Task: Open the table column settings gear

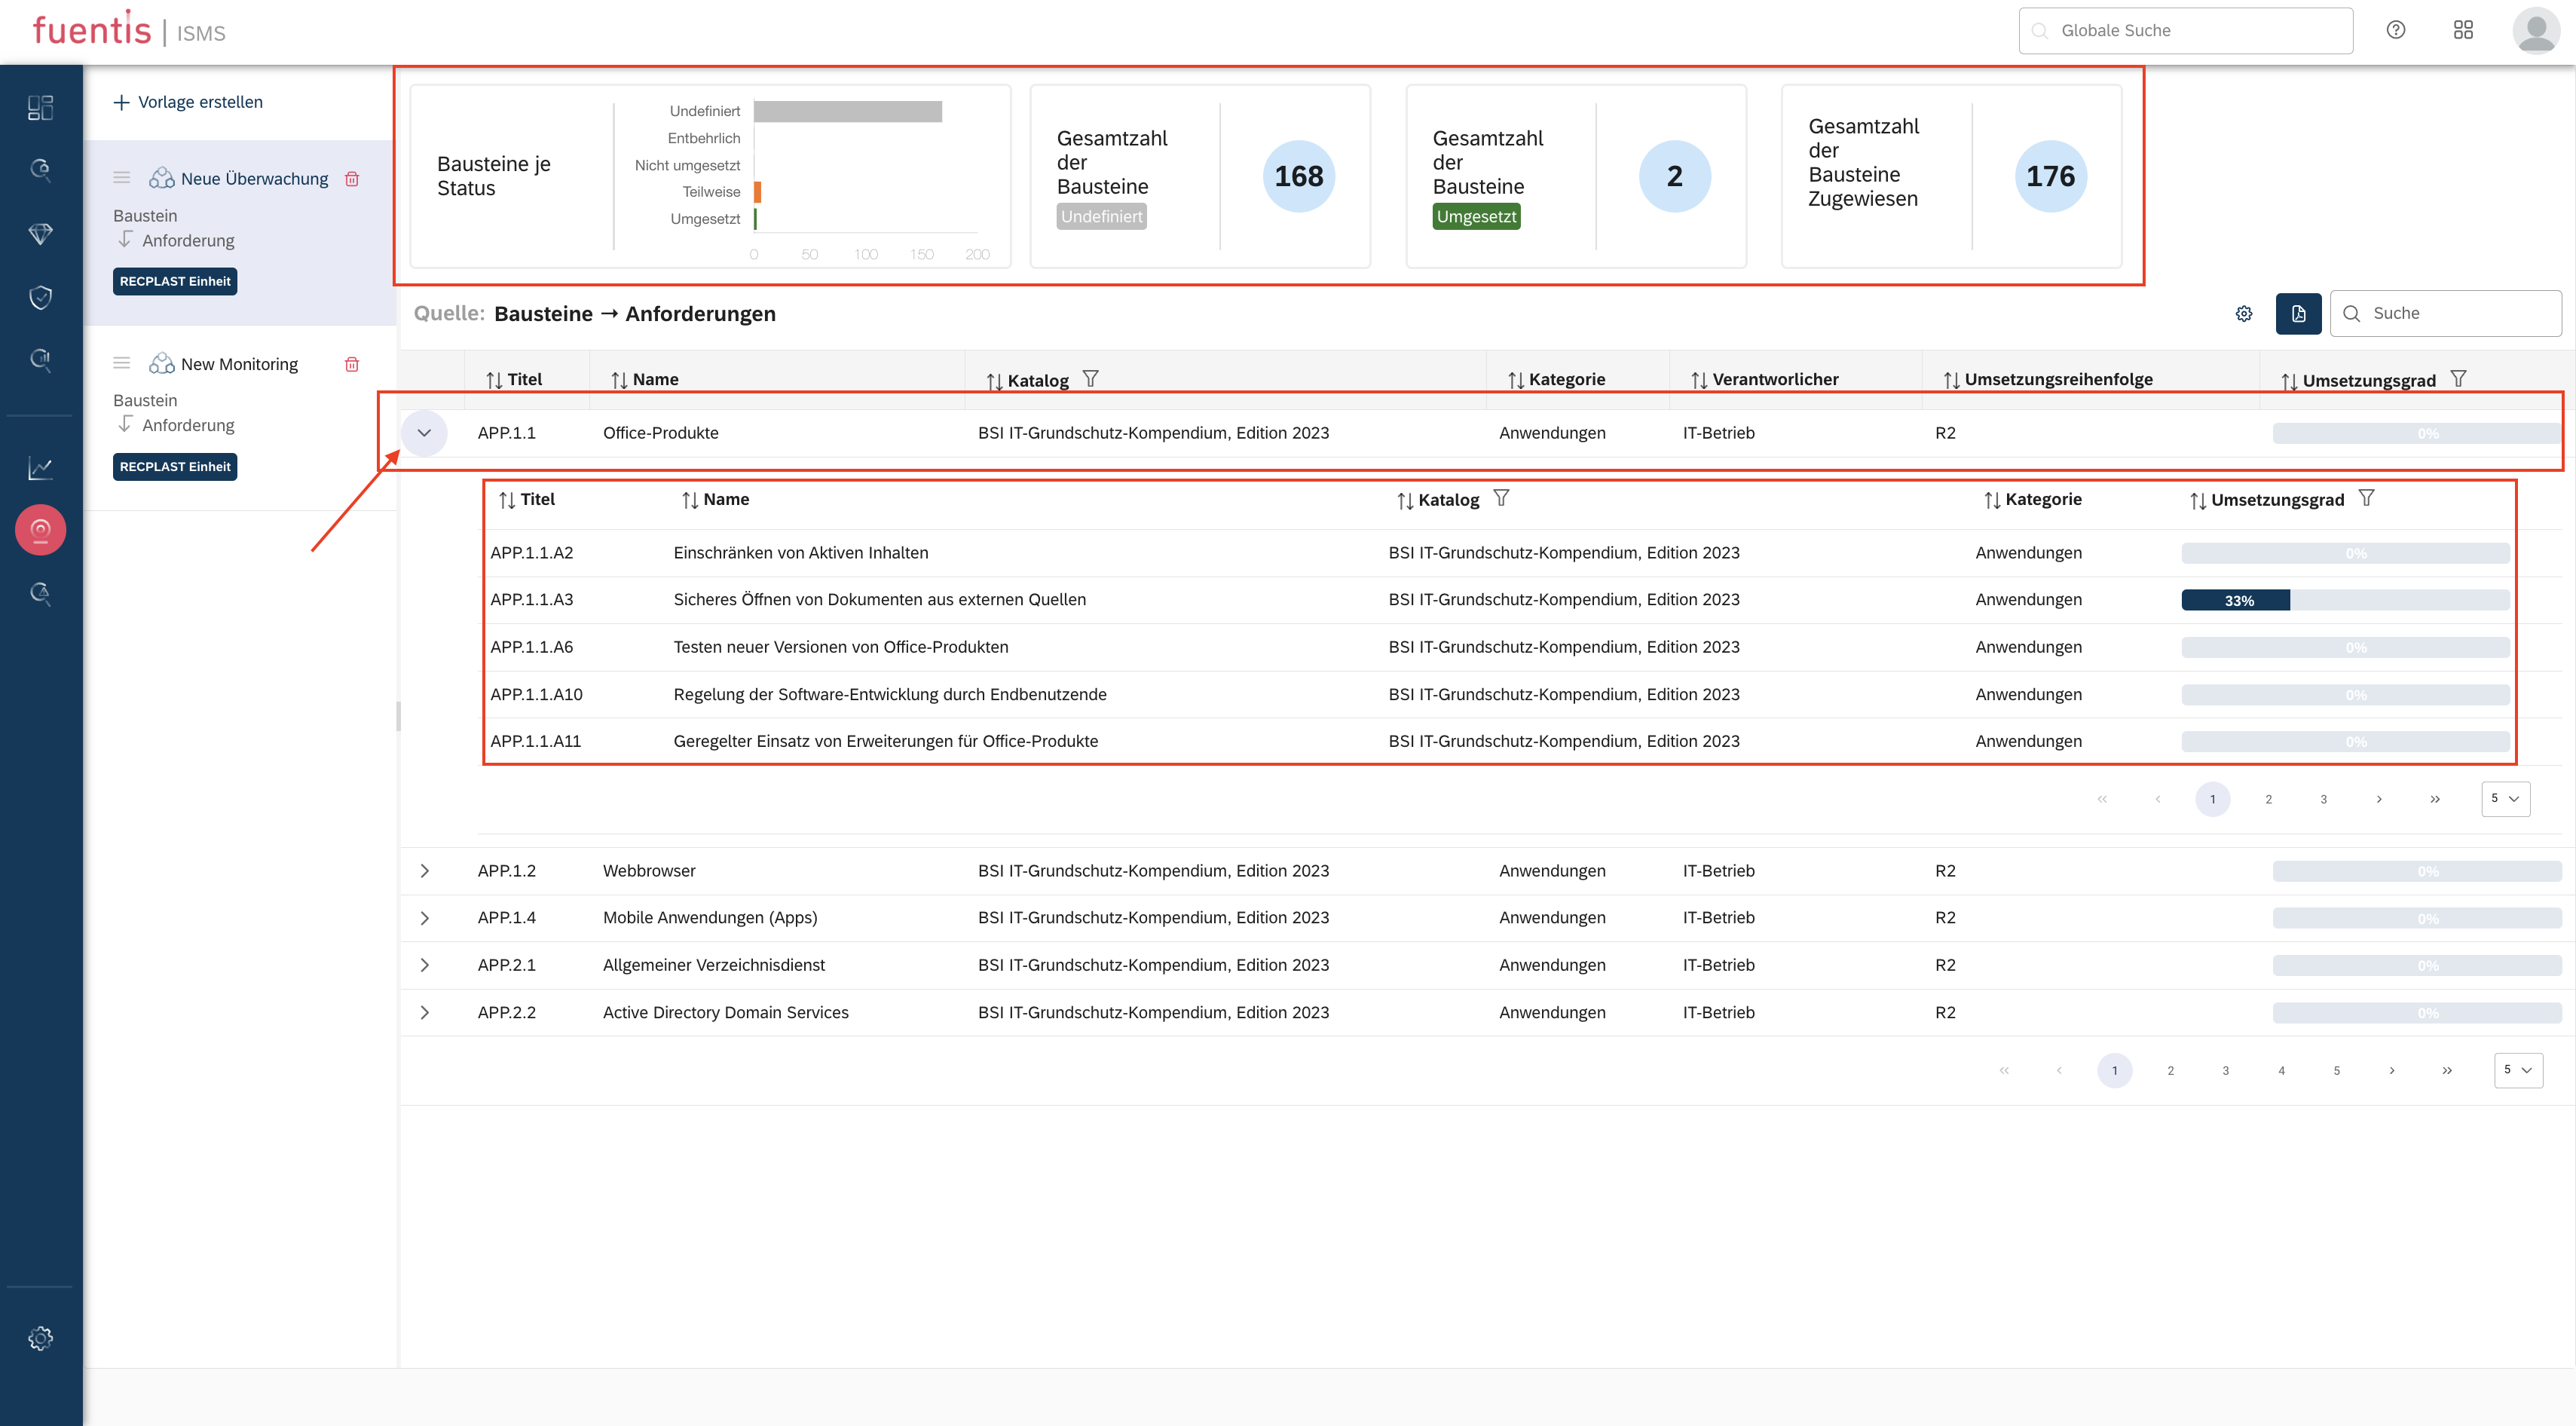Action: [x=2245, y=313]
